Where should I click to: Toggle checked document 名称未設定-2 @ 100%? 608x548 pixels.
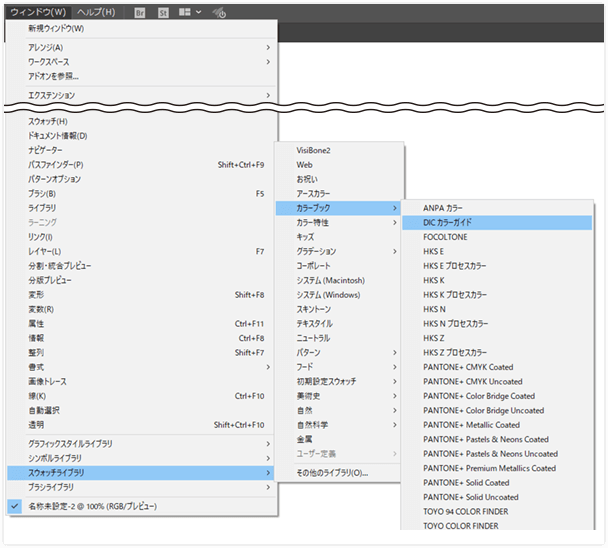142,506
